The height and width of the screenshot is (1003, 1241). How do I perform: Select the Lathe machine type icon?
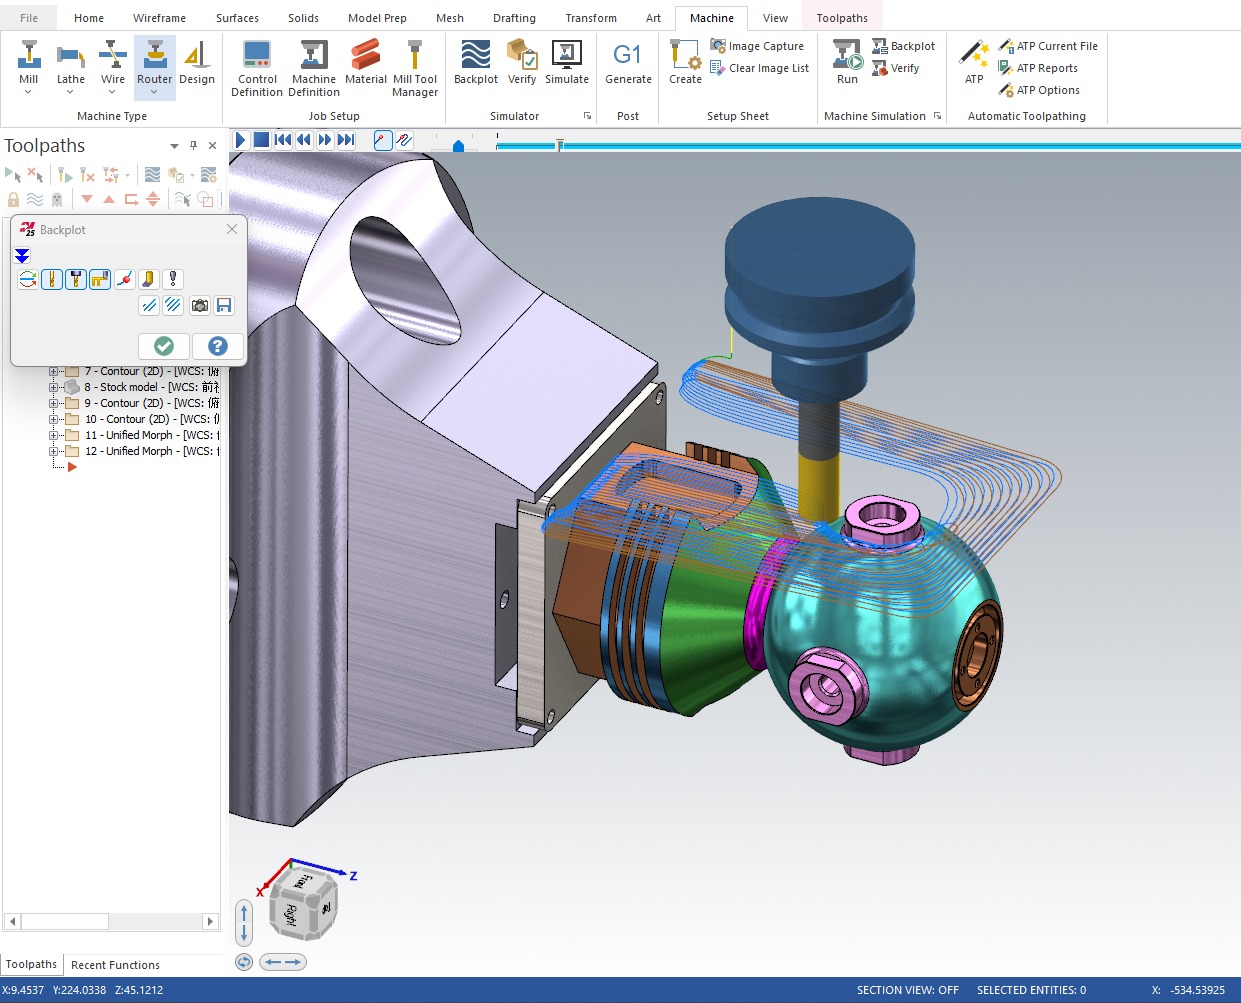click(x=71, y=60)
